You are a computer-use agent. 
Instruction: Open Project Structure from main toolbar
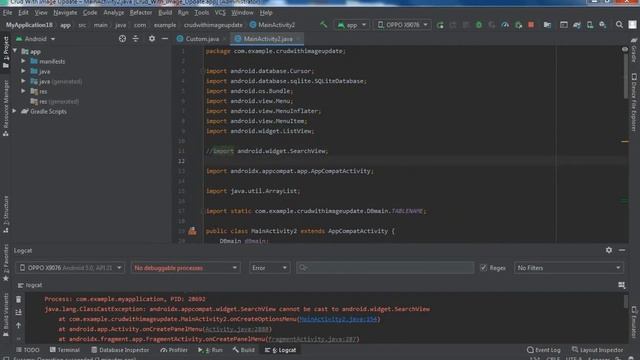click(x=547, y=25)
